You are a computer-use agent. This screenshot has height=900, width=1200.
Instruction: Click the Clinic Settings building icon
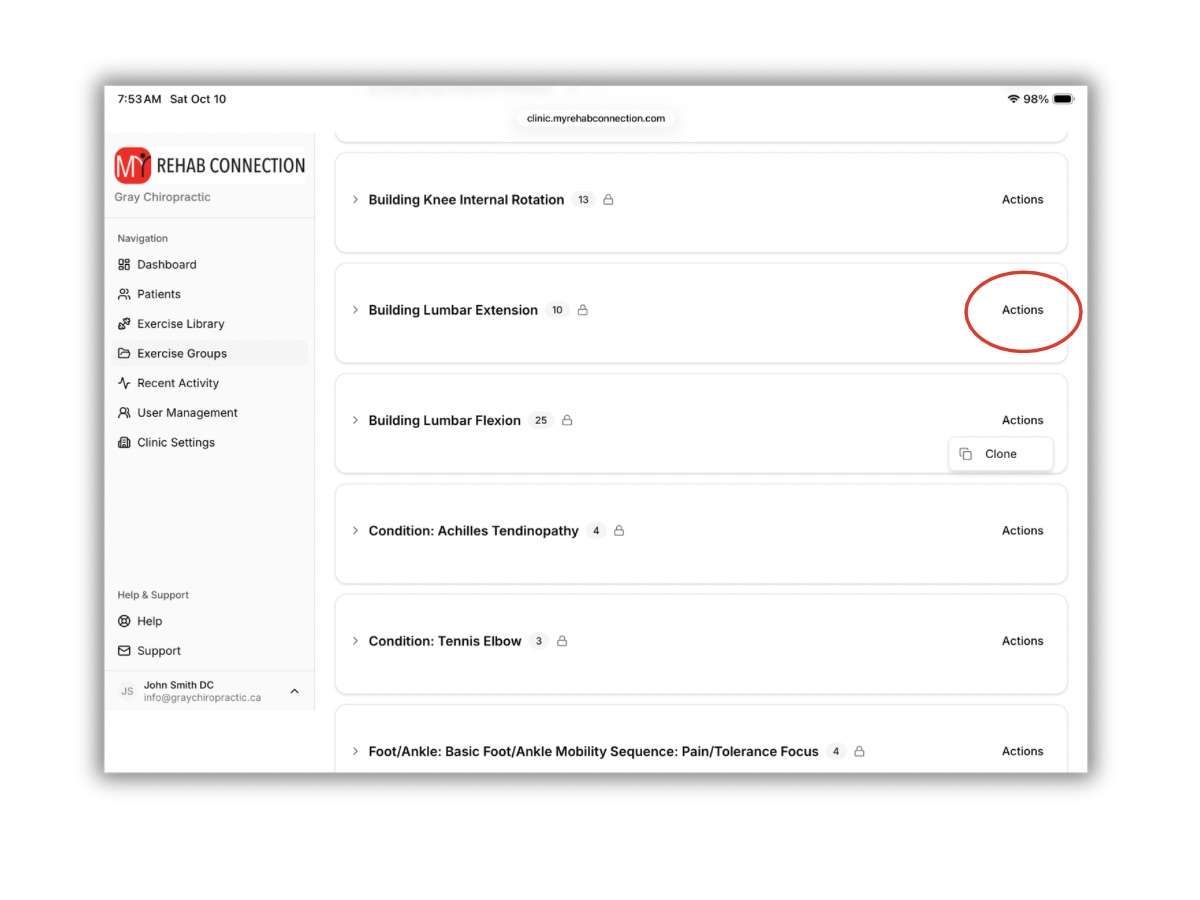pyautogui.click(x=124, y=442)
